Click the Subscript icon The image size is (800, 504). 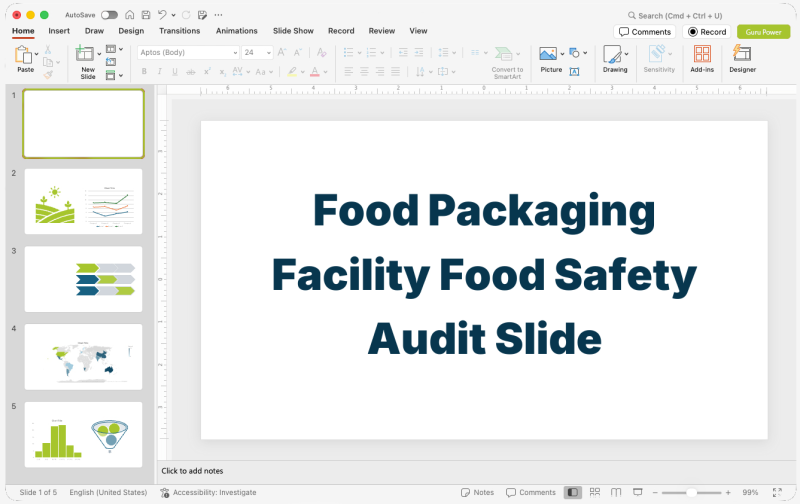222,72
